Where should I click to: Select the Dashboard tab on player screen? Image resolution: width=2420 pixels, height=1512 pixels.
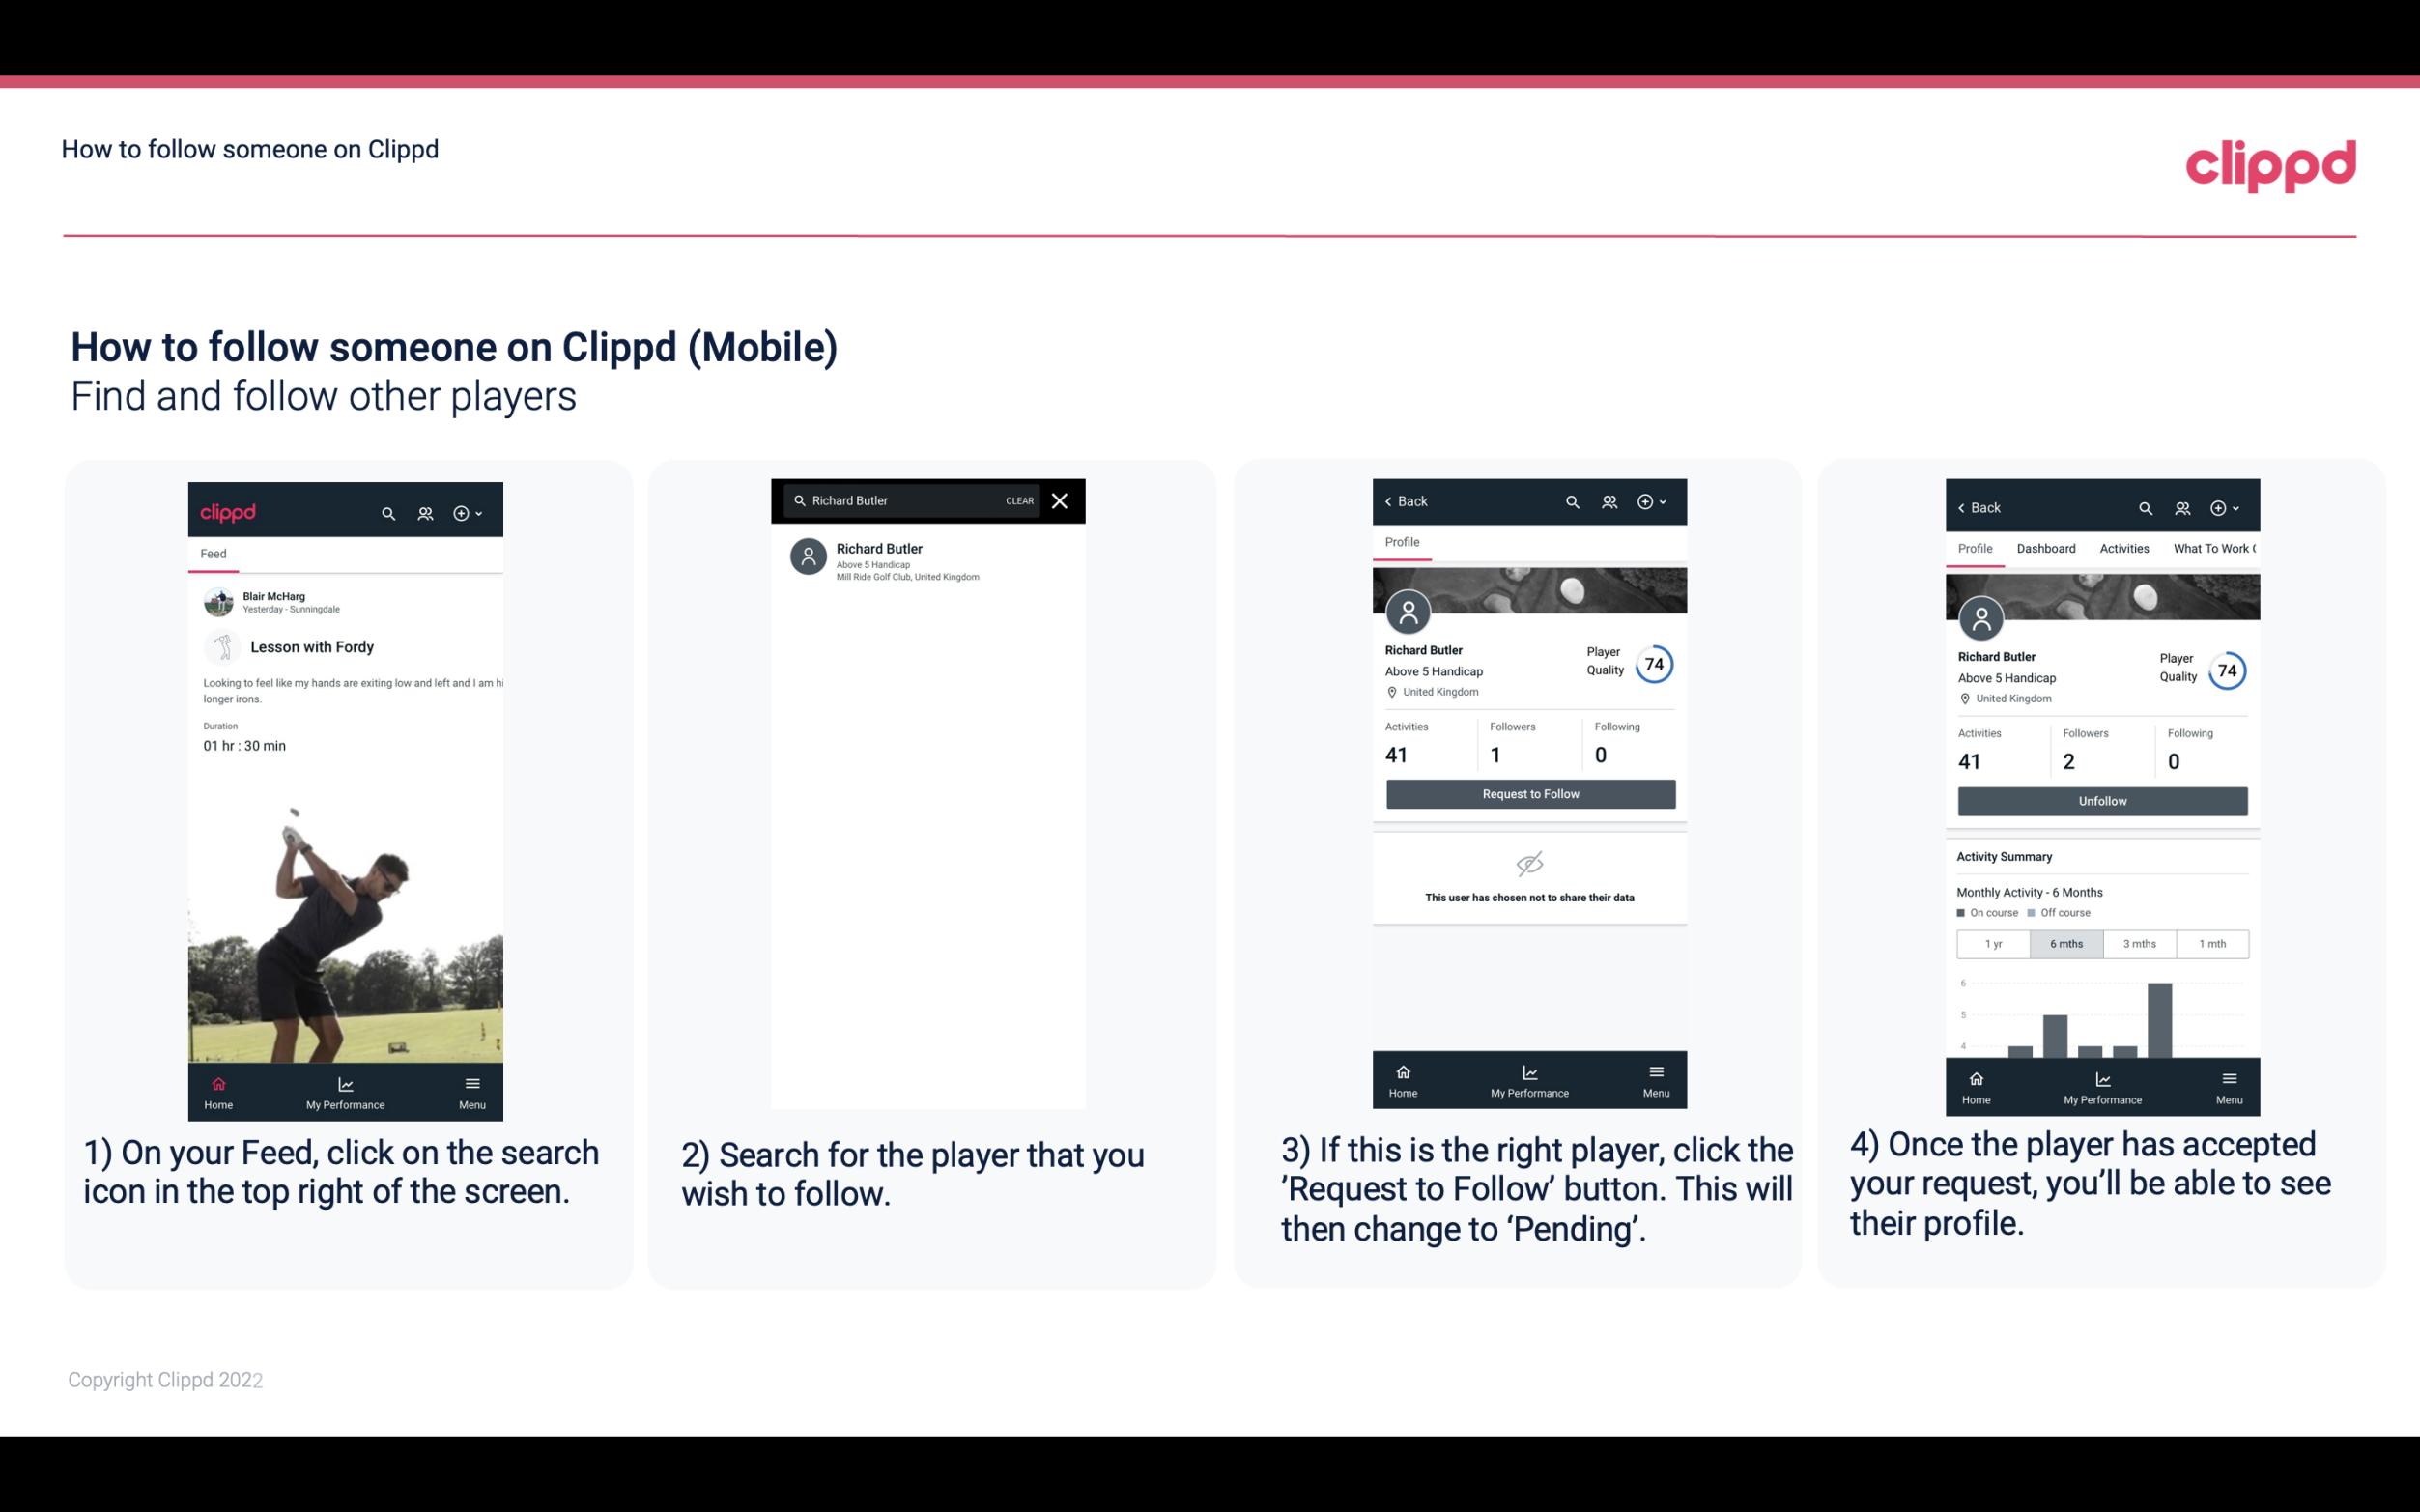2046,547
